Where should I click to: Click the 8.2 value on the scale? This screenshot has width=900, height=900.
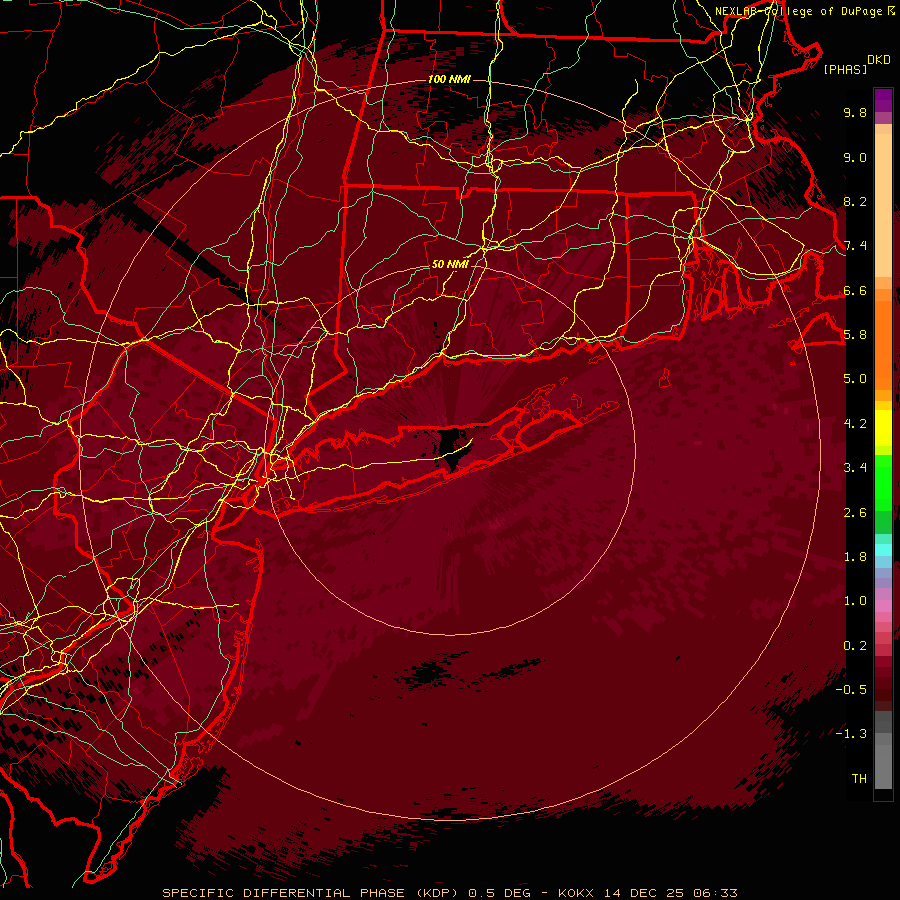(x=855, y=201)
